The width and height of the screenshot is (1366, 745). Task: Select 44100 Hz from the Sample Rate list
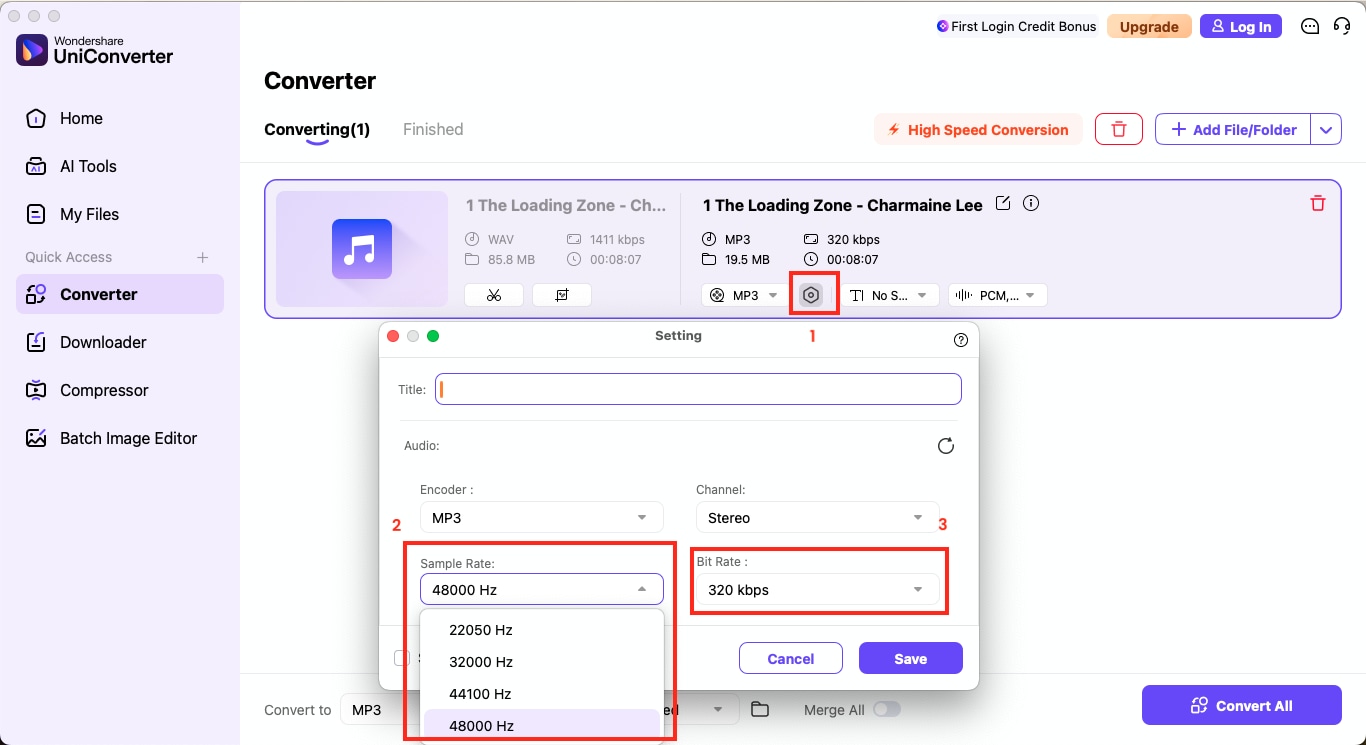coord(481,693)
